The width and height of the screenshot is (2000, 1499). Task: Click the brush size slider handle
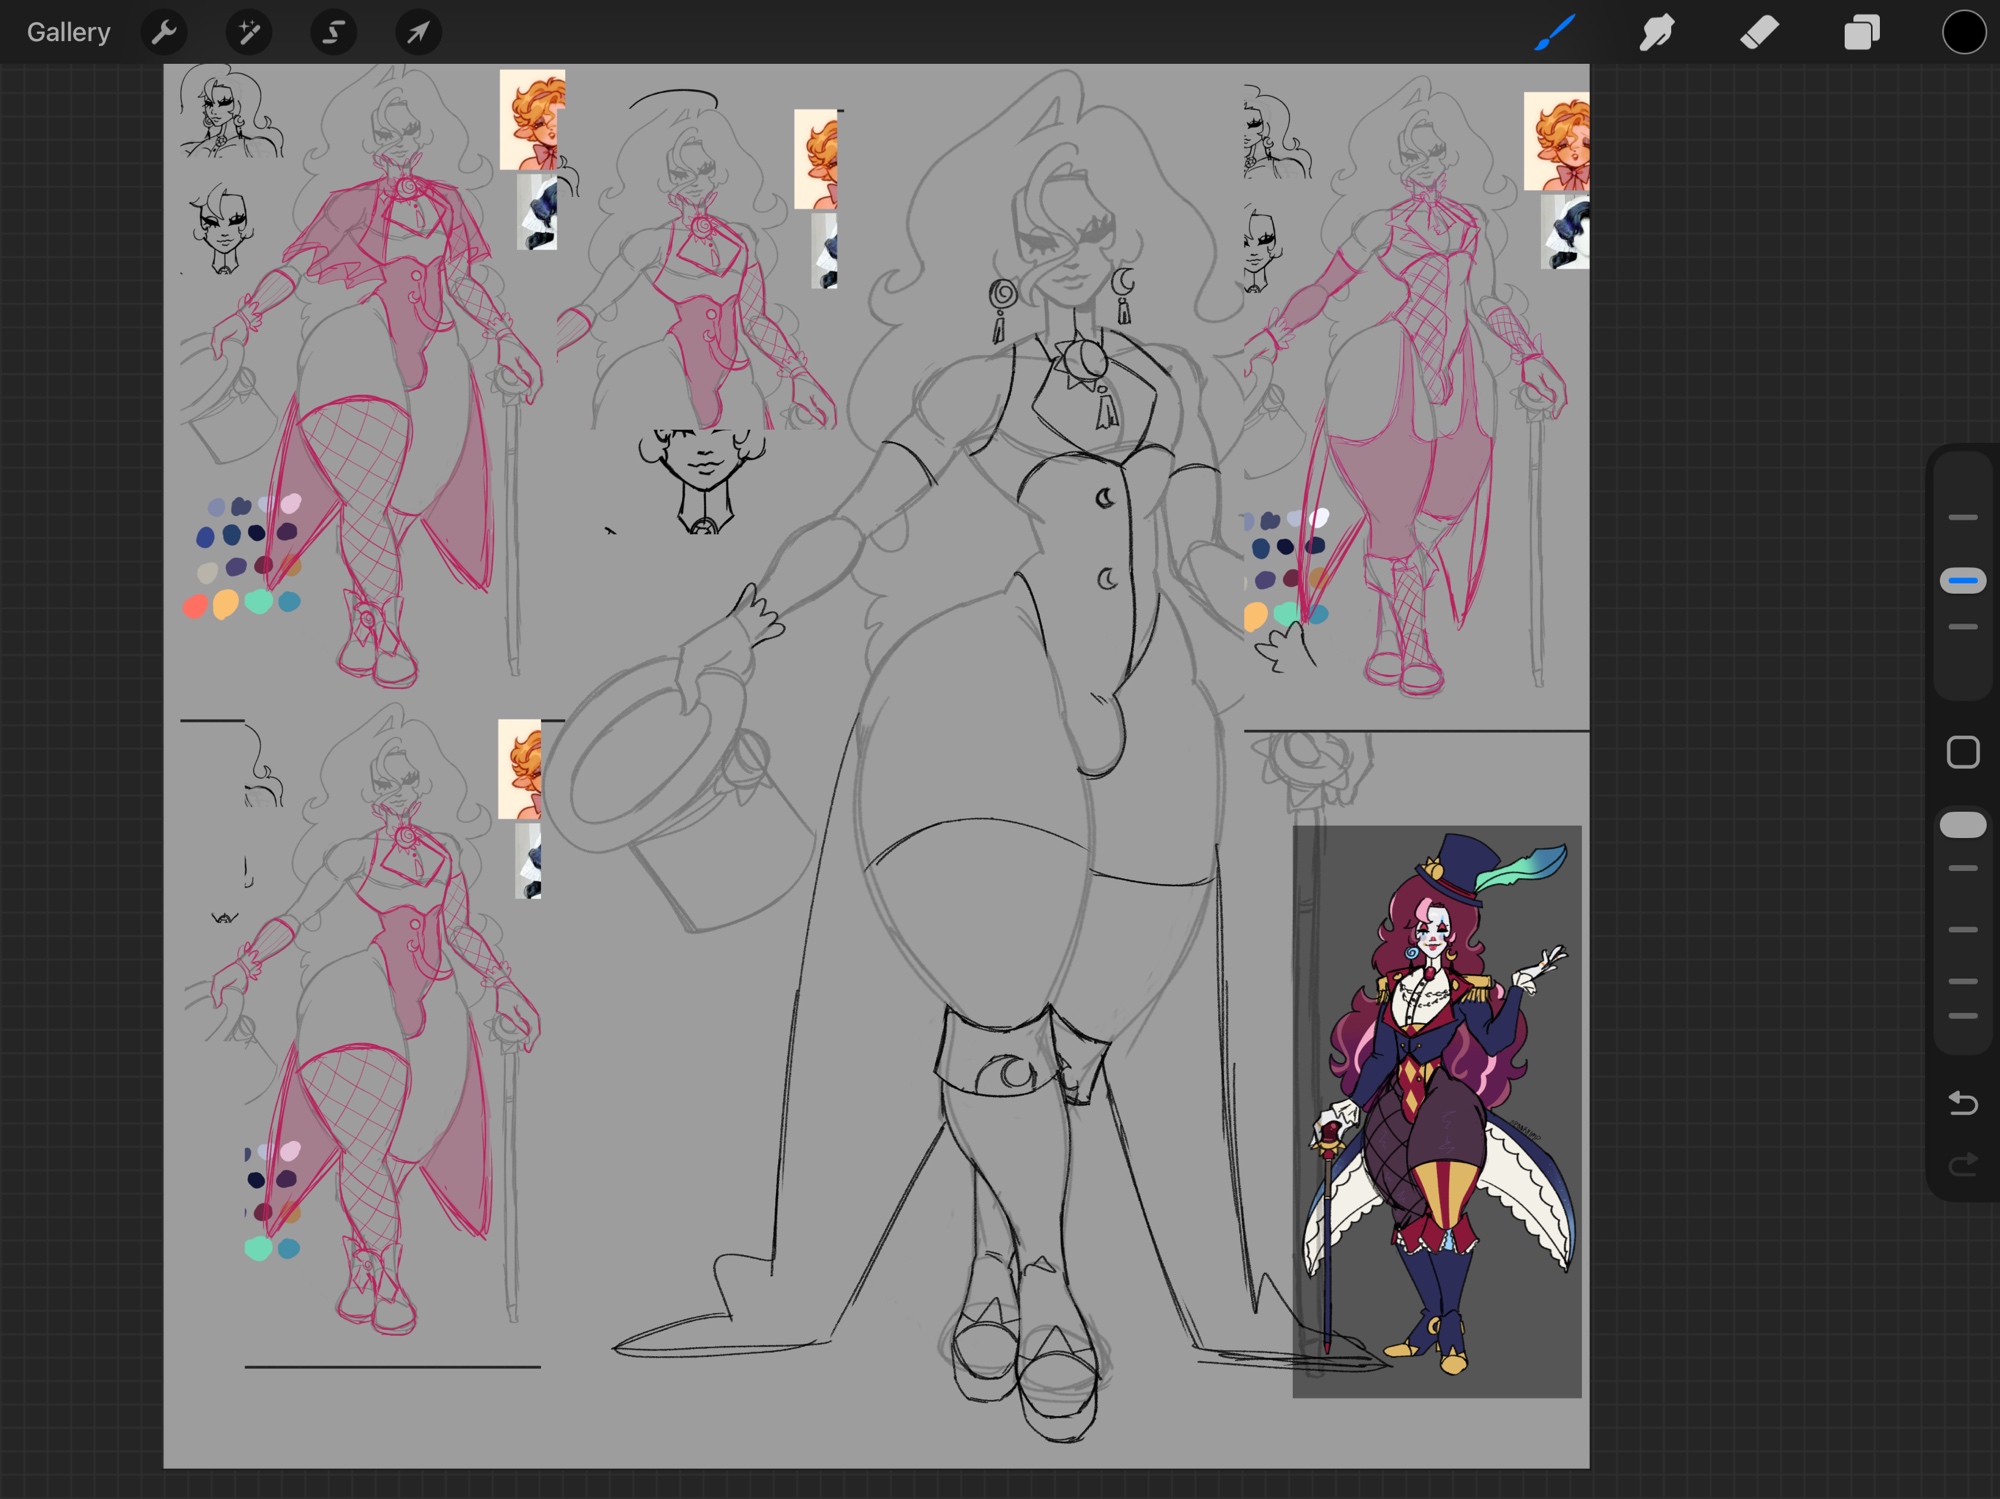click(x=1962, y=580)
